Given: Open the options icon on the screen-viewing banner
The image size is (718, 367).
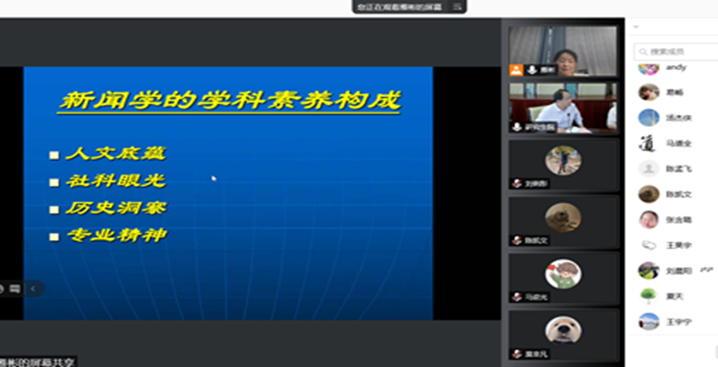Looking at the screenshot, I should pyautogui.click(x=457, y=6).
